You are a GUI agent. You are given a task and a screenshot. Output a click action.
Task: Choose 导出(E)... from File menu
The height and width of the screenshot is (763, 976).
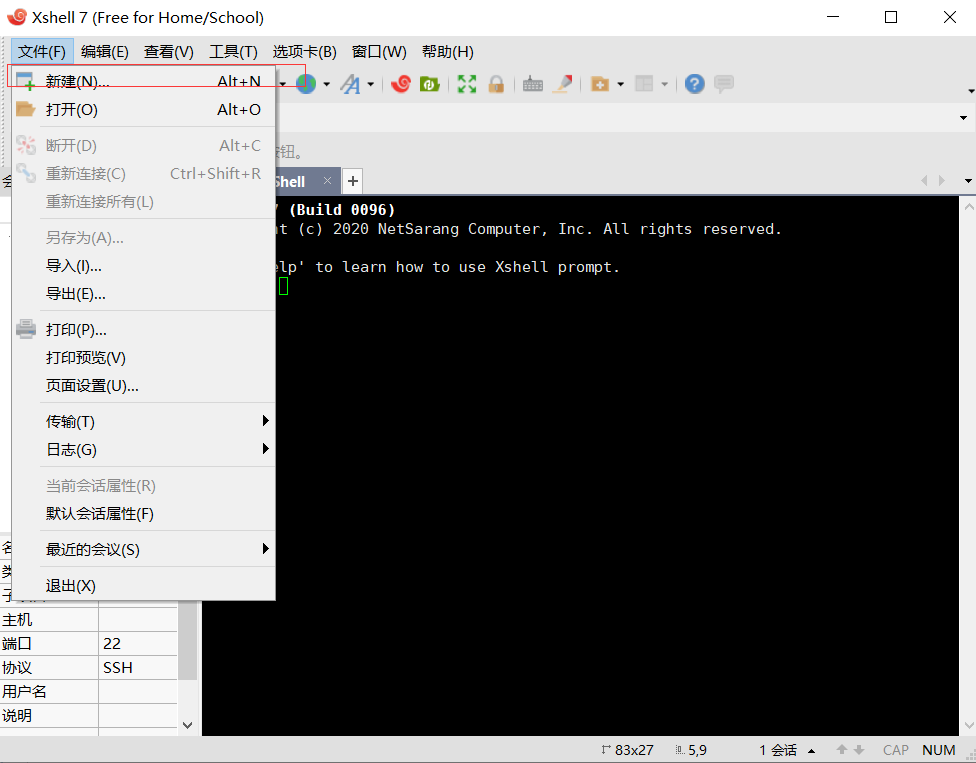(x=144, y=294)
